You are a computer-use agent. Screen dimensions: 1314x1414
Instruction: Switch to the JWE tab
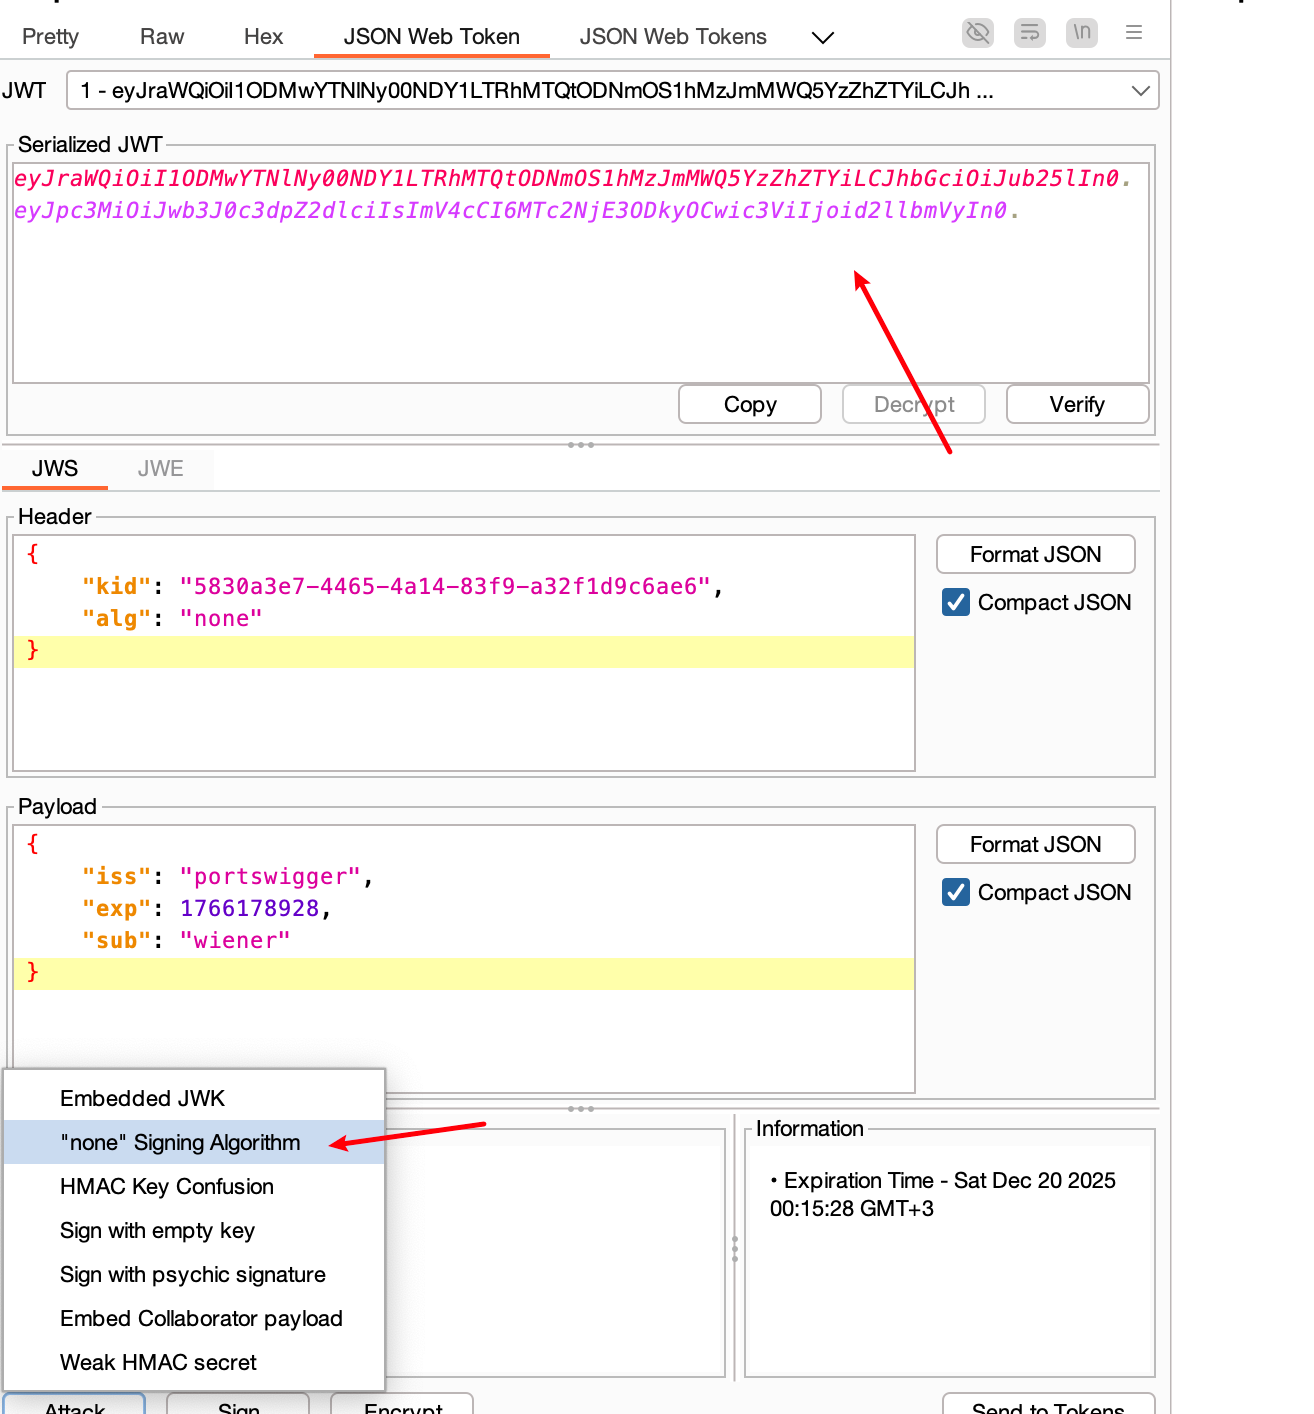(x=160, y=468)
